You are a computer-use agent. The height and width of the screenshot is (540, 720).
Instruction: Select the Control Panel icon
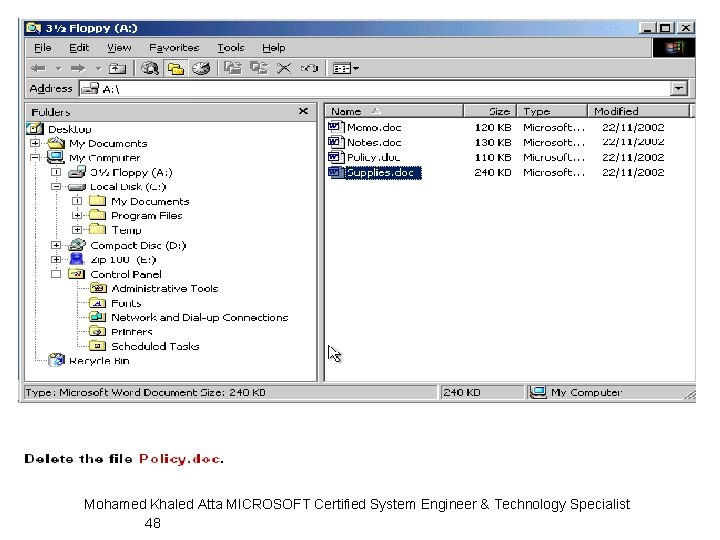coord(76,274)
